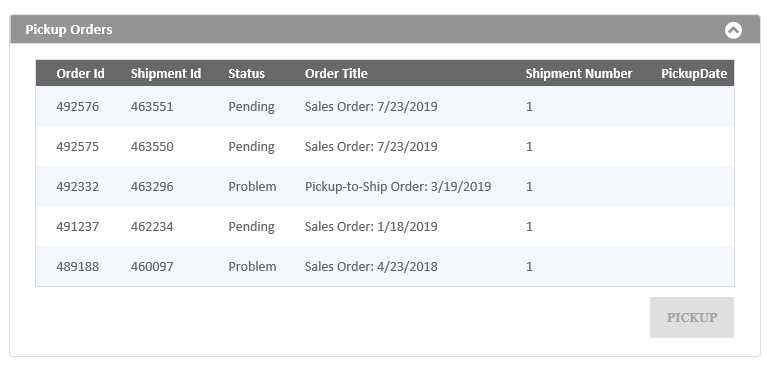Image resolution: width=784 pixels, height=372 pixels.
Task: Sort by Shipment Number column header
Action: pyautogui.click(x=578, y=74)
